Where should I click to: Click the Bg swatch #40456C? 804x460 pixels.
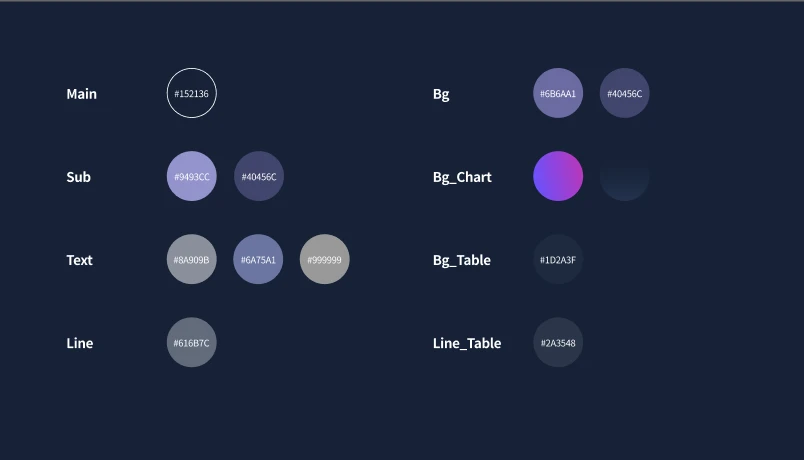click(x=625, y=93)
